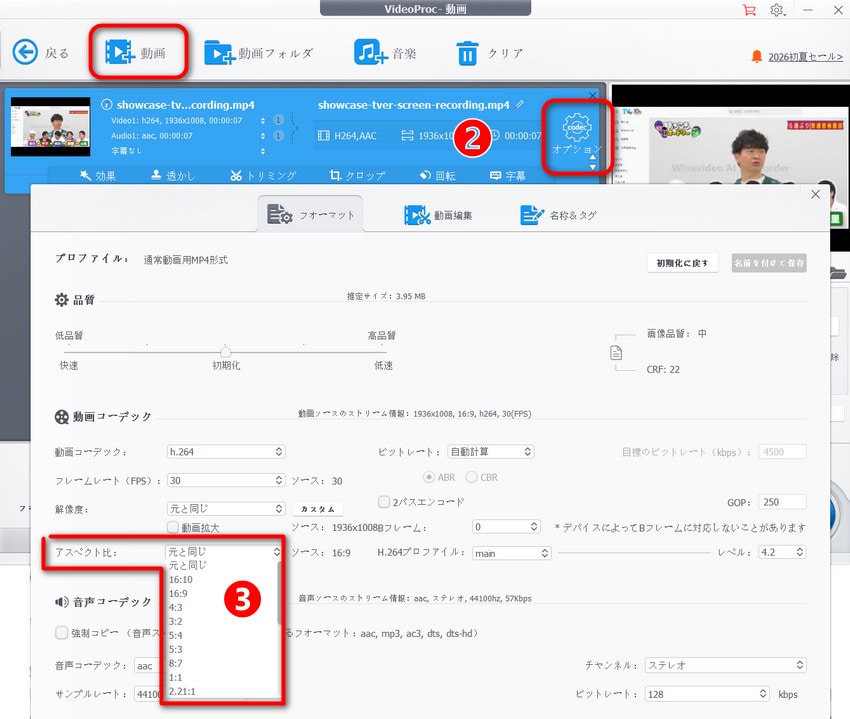Open the レベル 4.2 dropdown
Screen dimensions: 850x719
[782, 552]
